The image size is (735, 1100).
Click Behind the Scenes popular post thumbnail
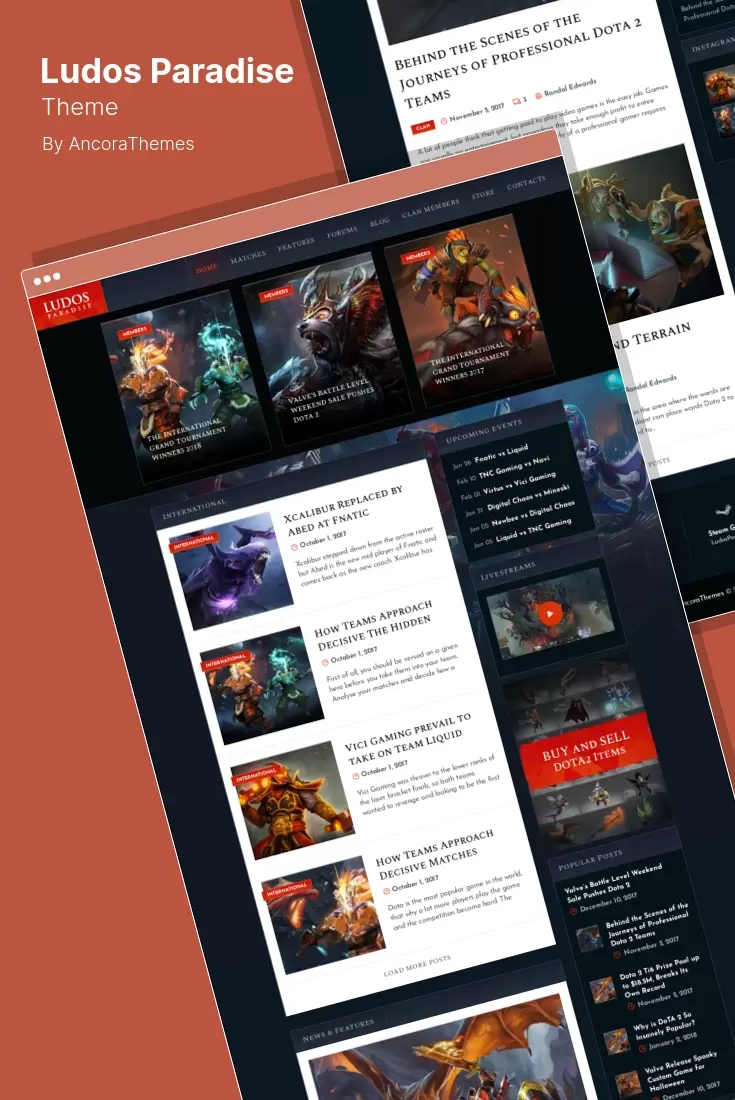(x=589, y=938)
